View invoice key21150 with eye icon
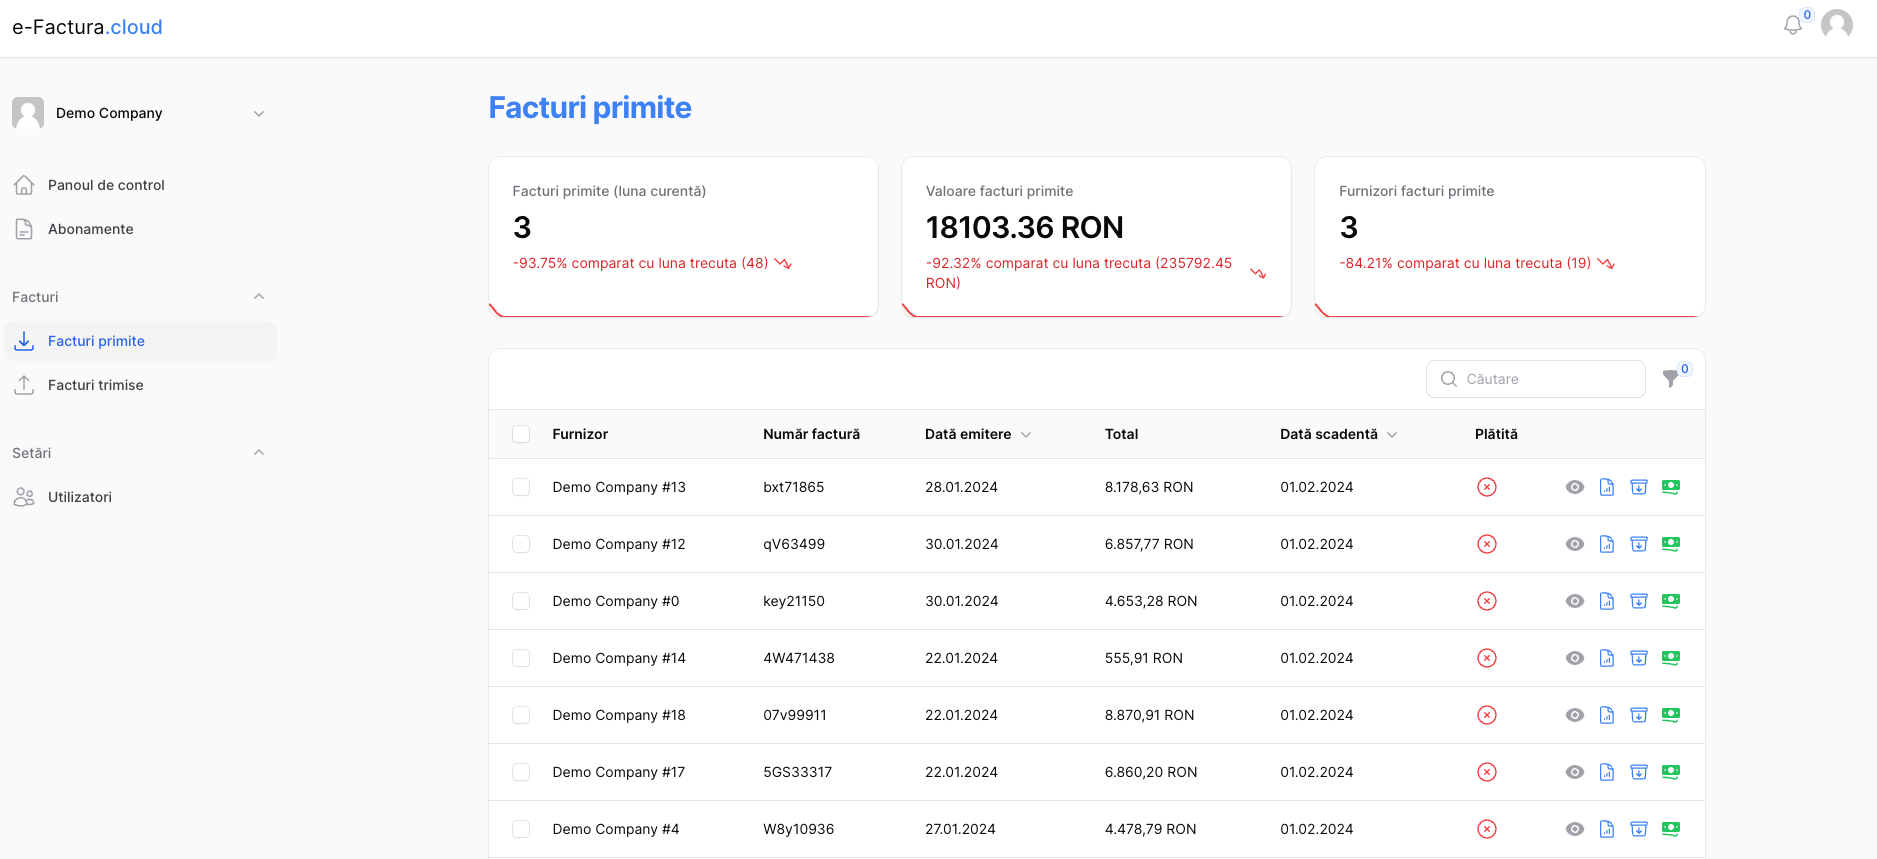The height and width of the screenshot is (859, 1877). [x=1575, y=601]
